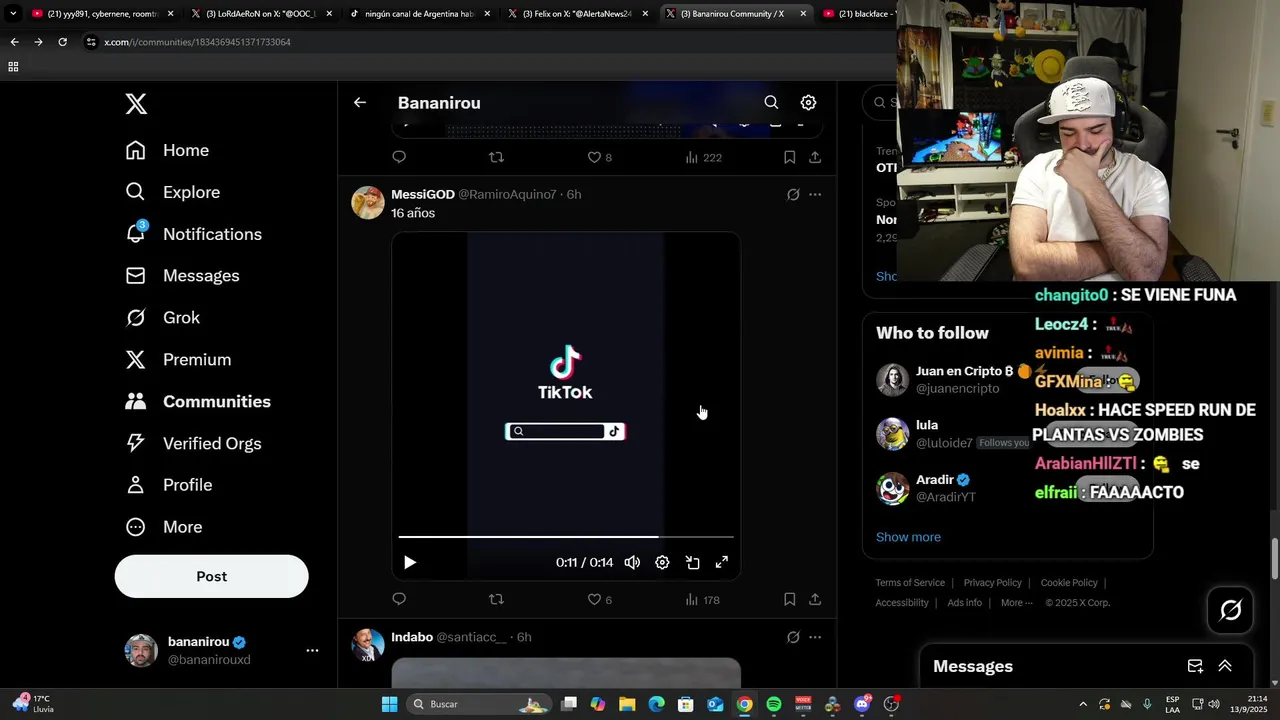
Task: Open MessiGOD profile avatar
Action: (x=368, y=202)
